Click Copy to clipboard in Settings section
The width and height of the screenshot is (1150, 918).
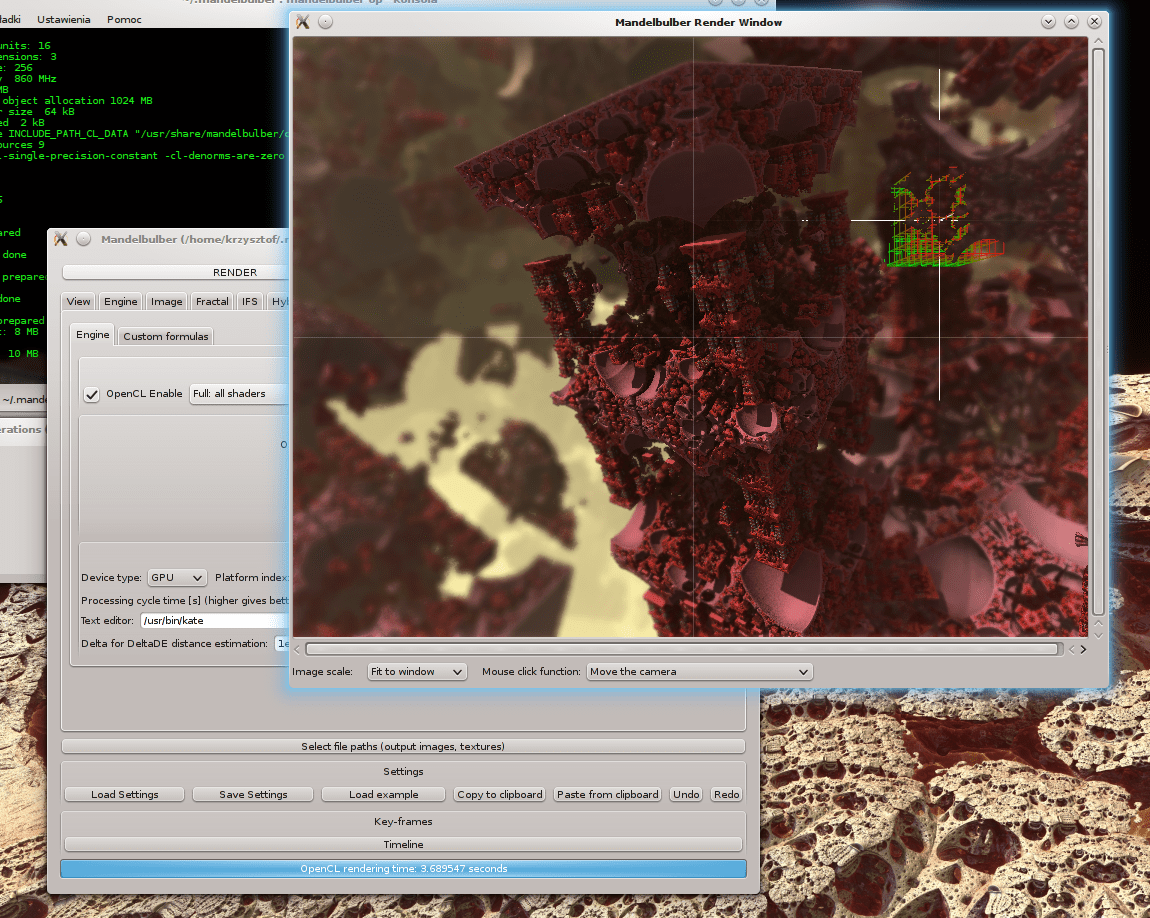[499, 794]
